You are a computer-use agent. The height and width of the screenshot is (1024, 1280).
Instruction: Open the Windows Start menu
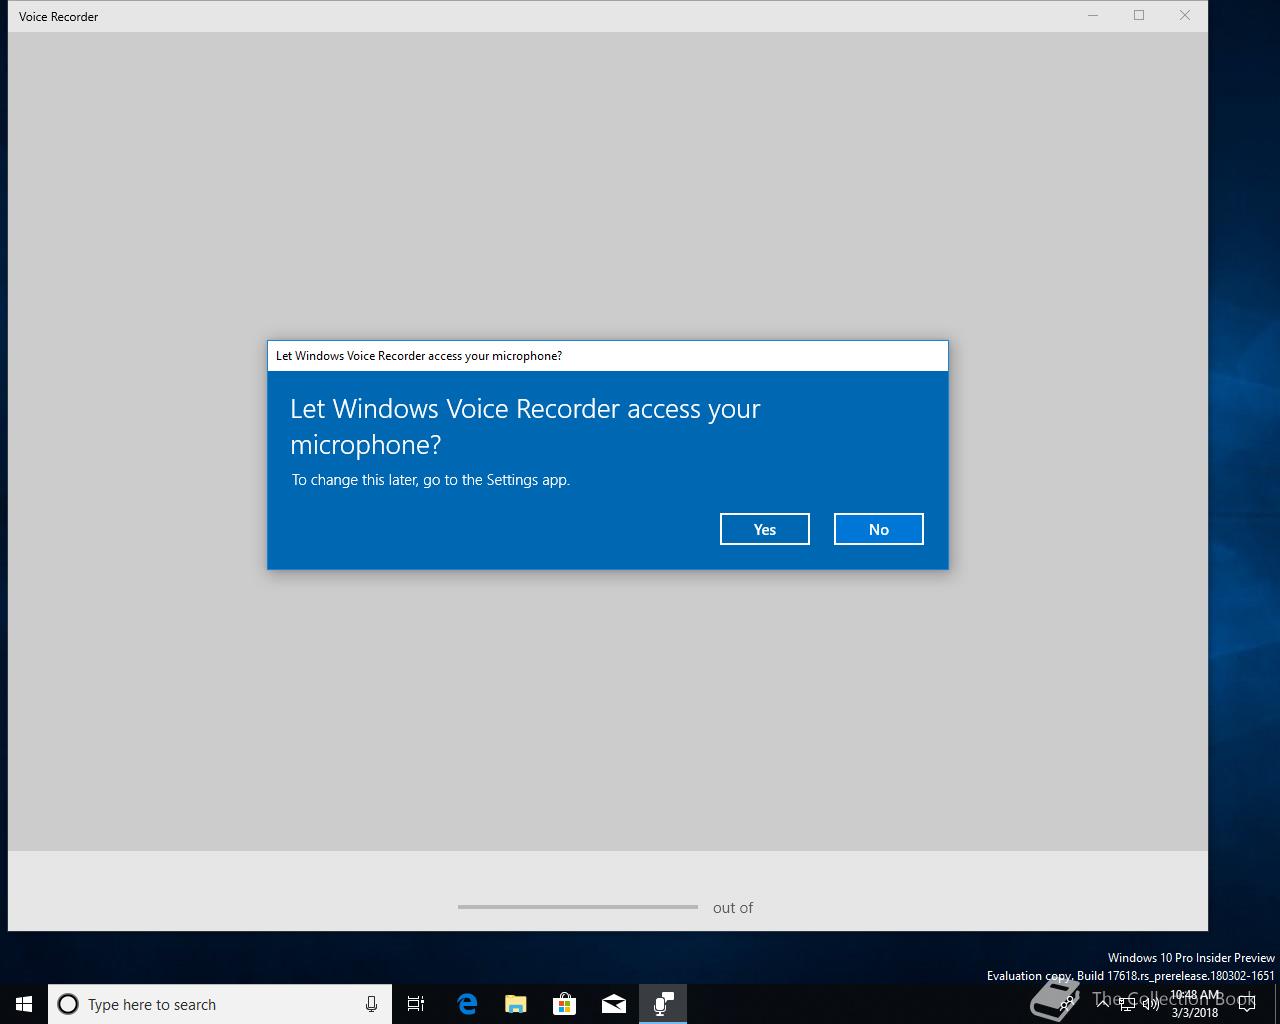(24, 1004)
